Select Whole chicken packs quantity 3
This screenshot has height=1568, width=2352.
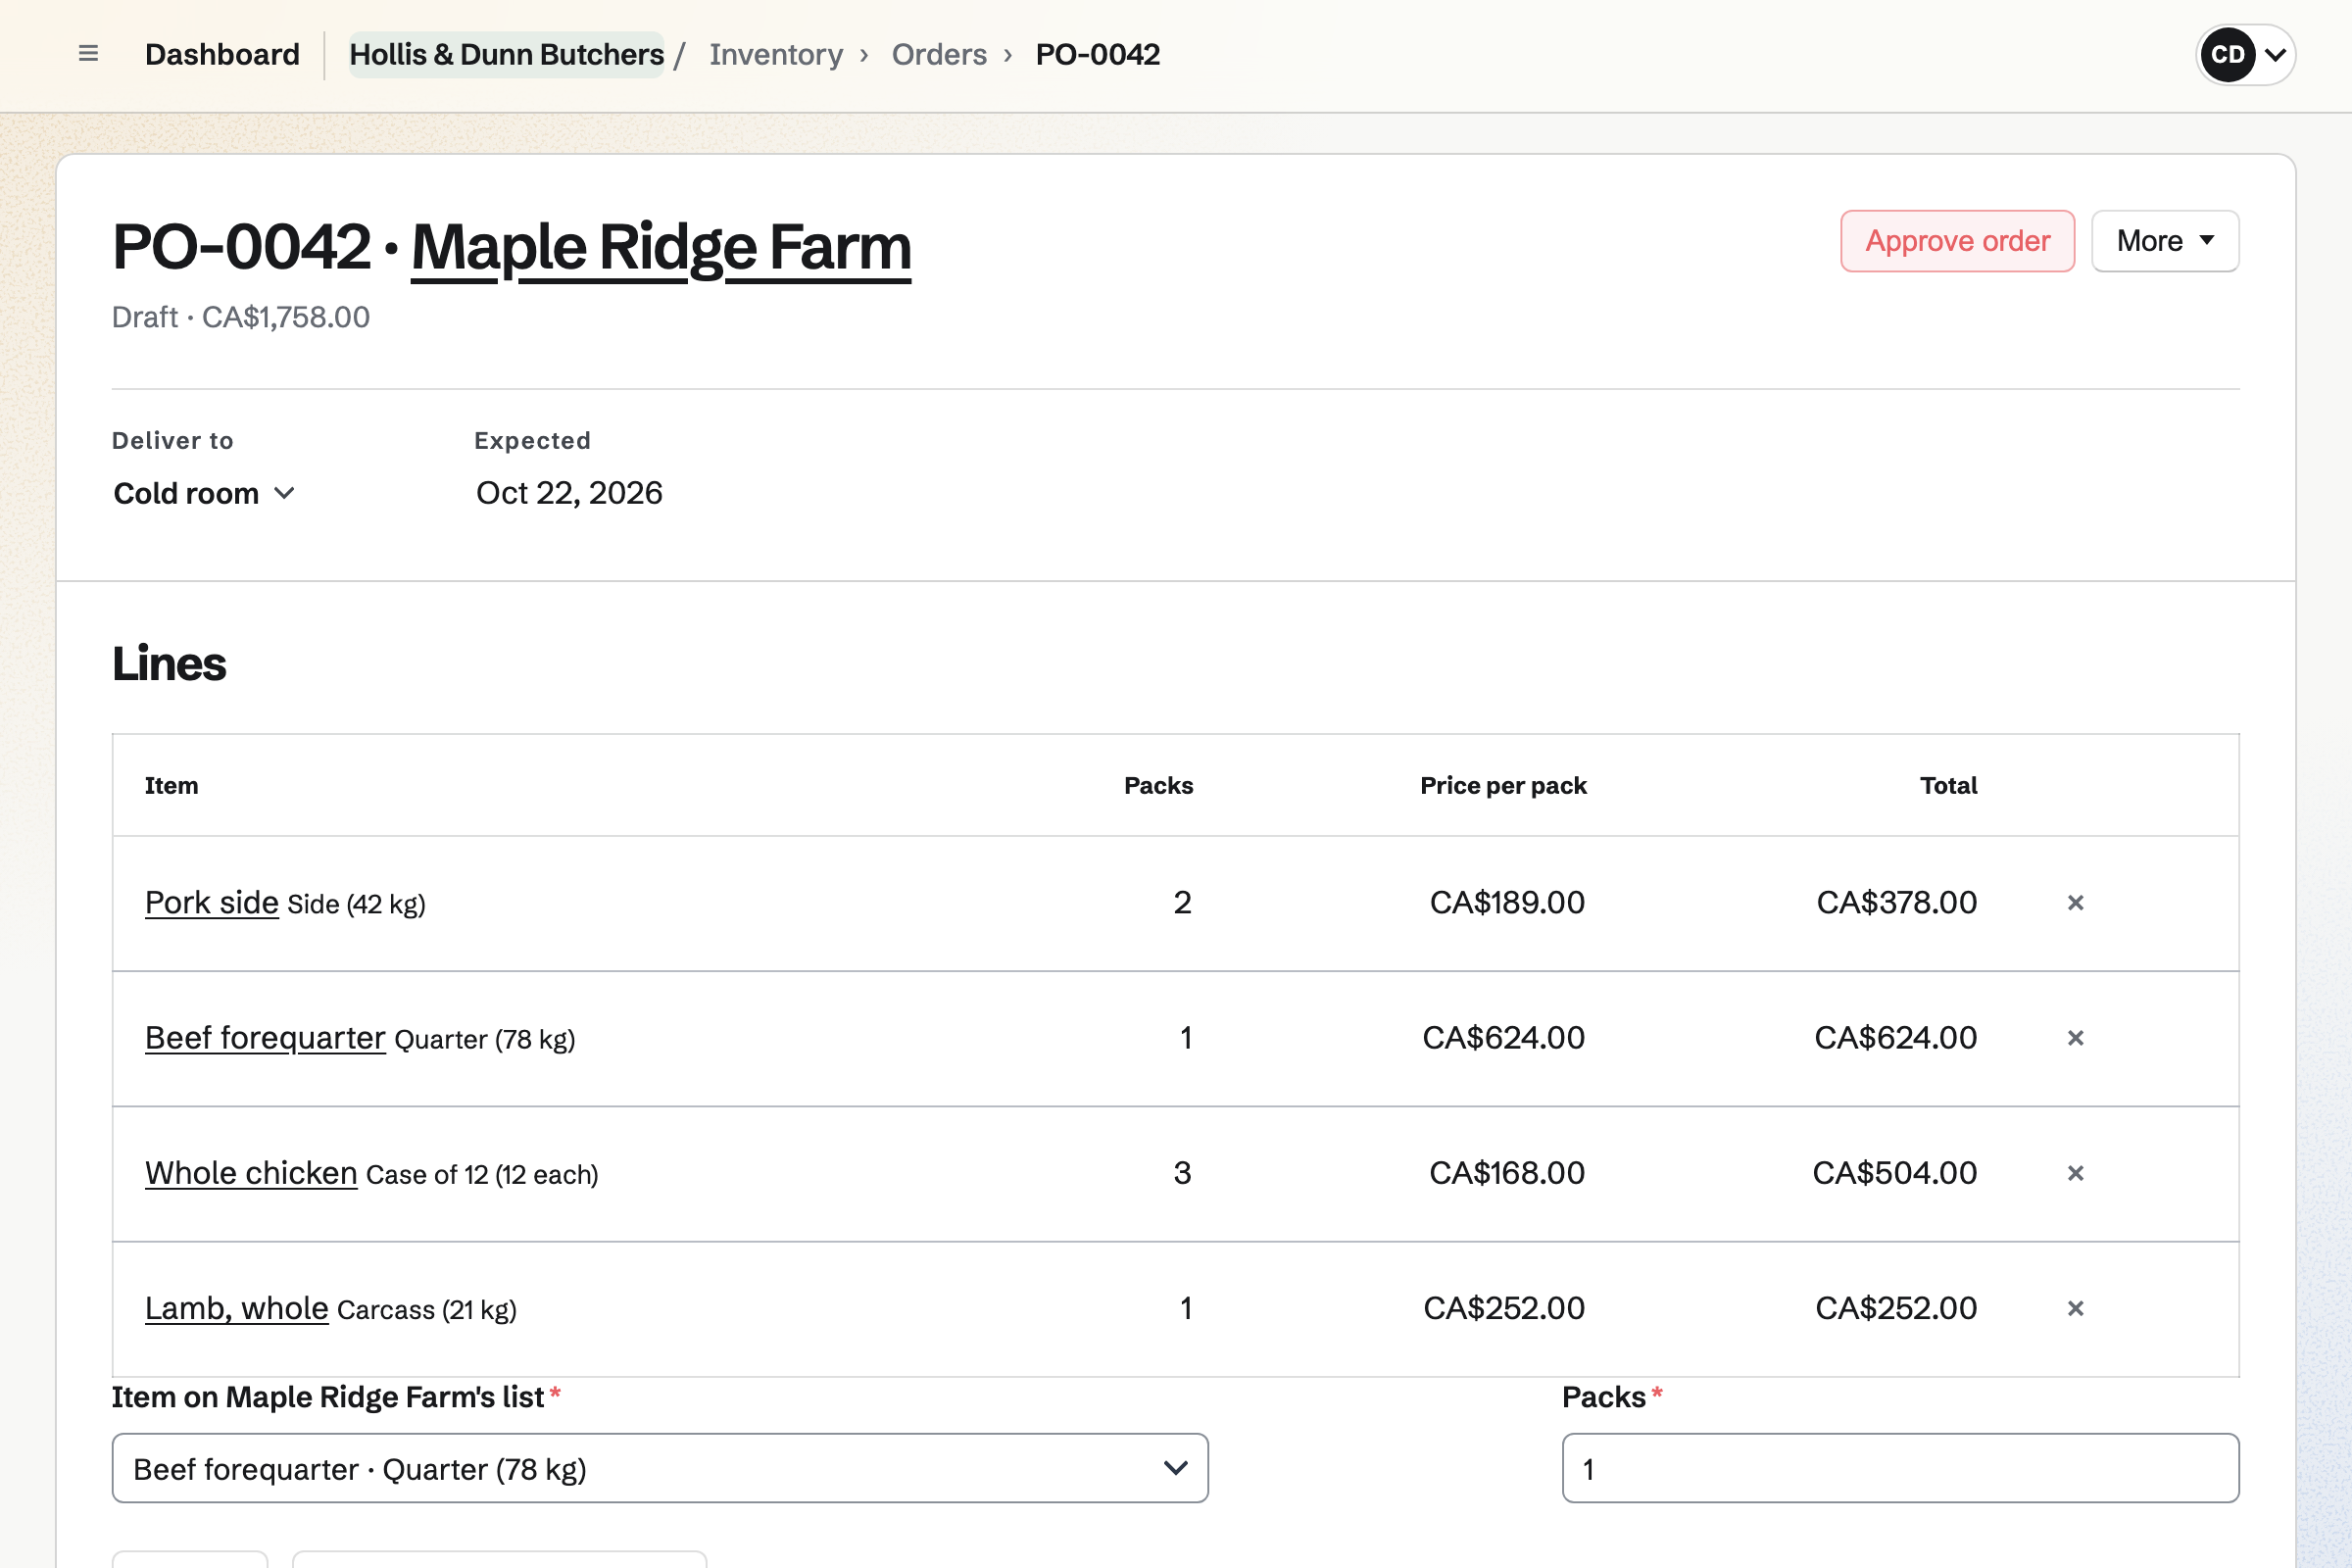point(1182,1173)
